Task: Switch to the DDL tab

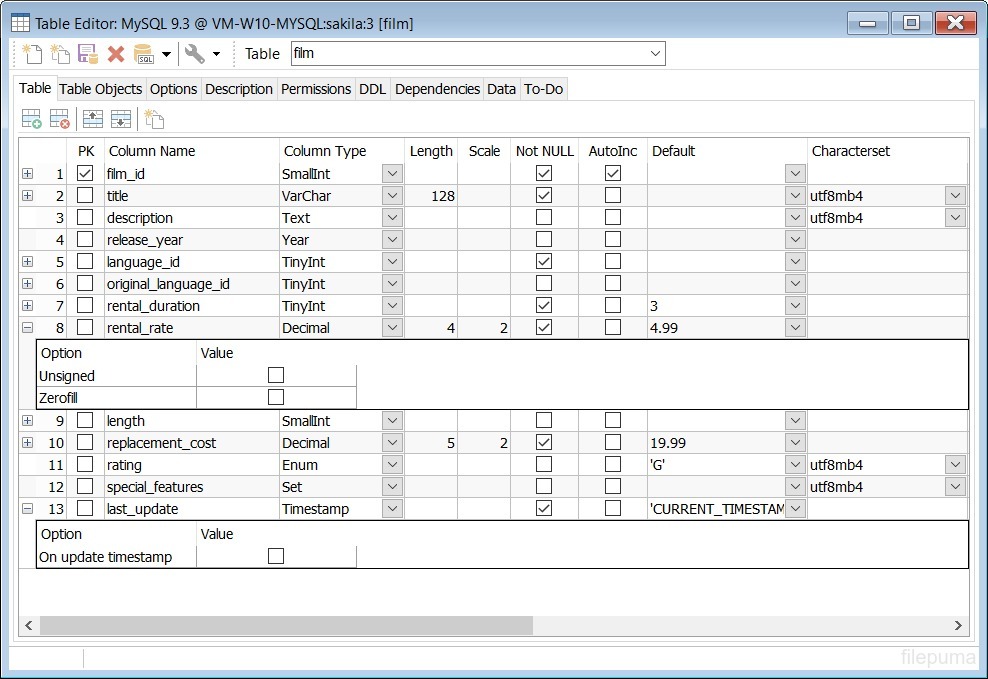Action: coord(373,89)
